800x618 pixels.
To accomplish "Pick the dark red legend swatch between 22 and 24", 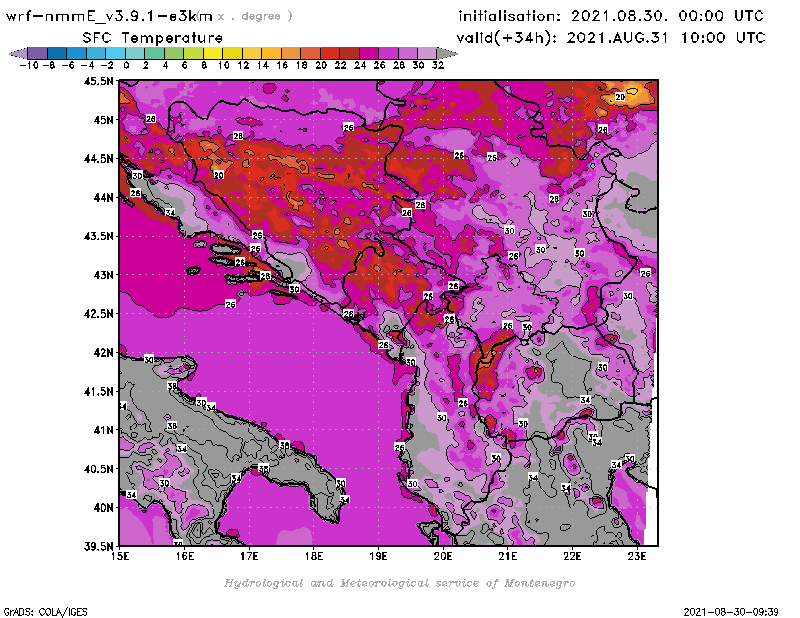I will (349, 53).
